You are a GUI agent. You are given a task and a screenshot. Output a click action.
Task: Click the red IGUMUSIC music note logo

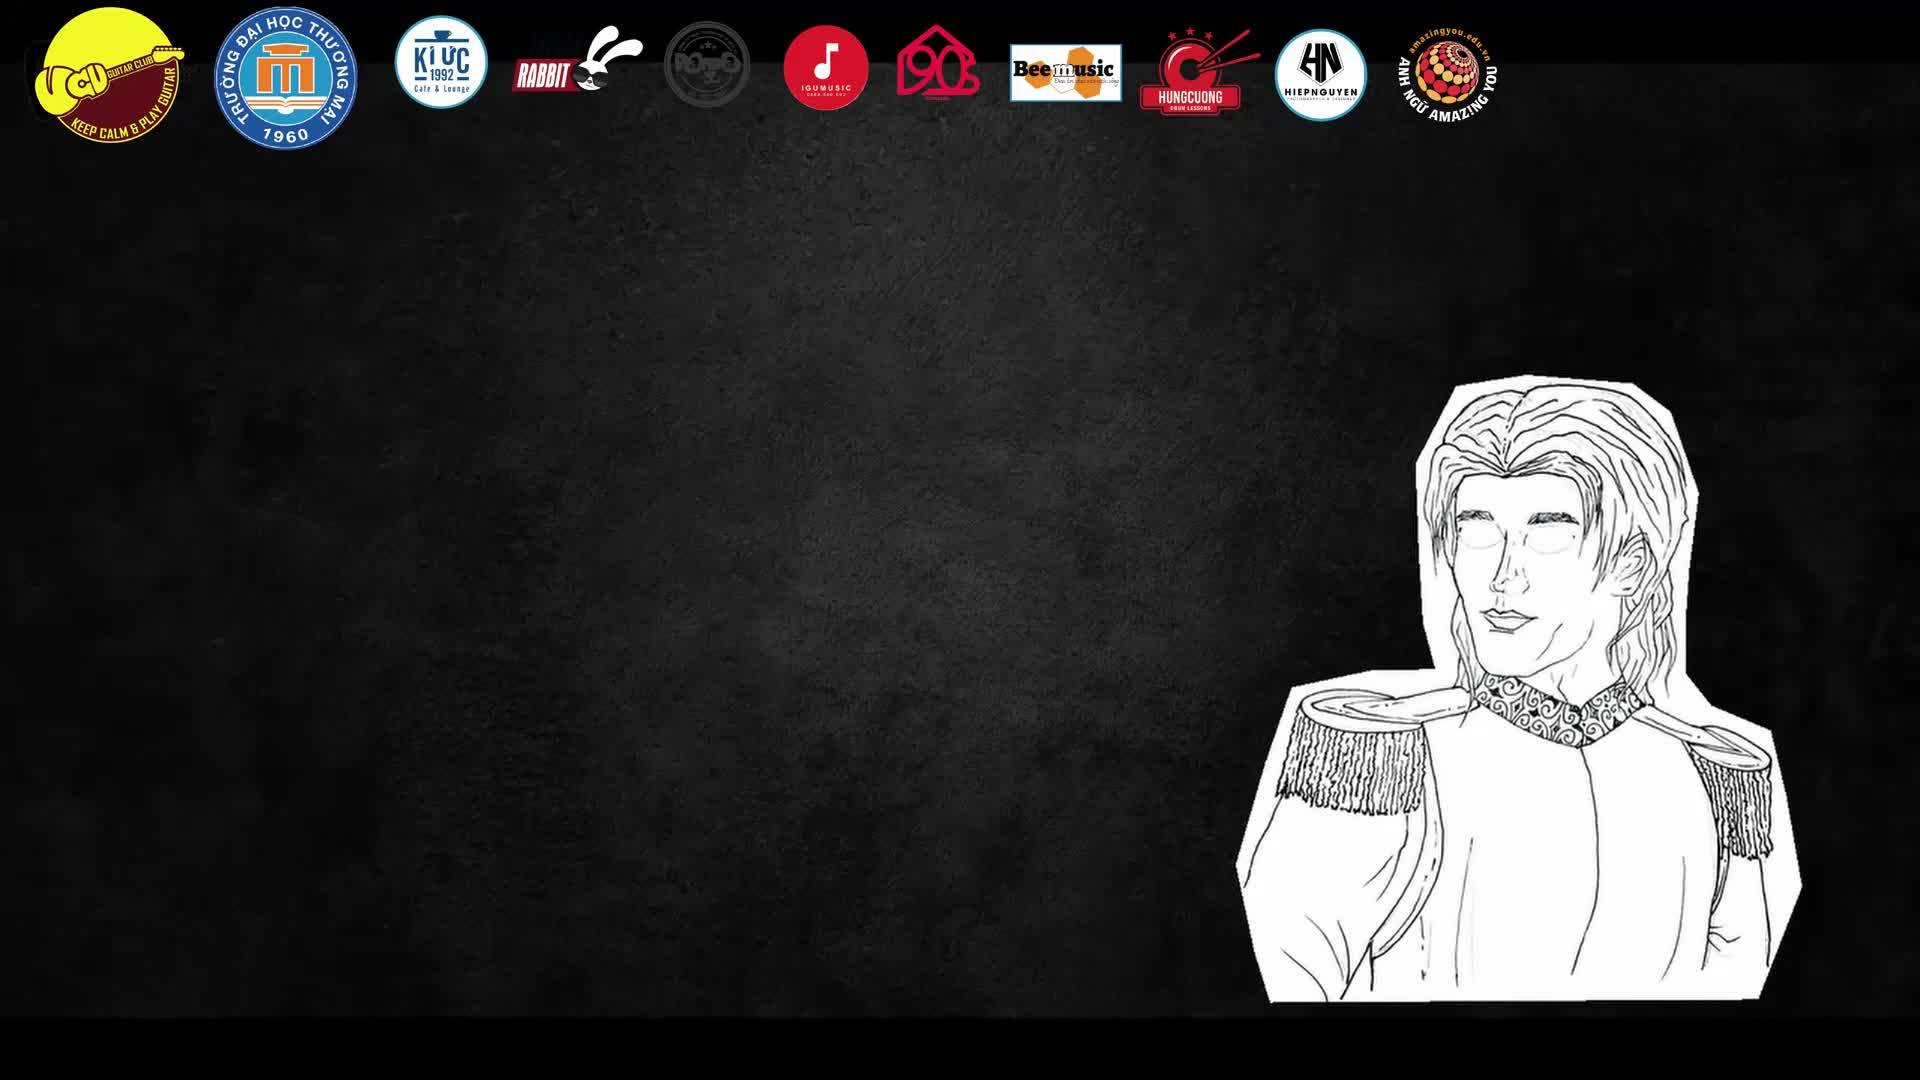(x=826, y=68)
